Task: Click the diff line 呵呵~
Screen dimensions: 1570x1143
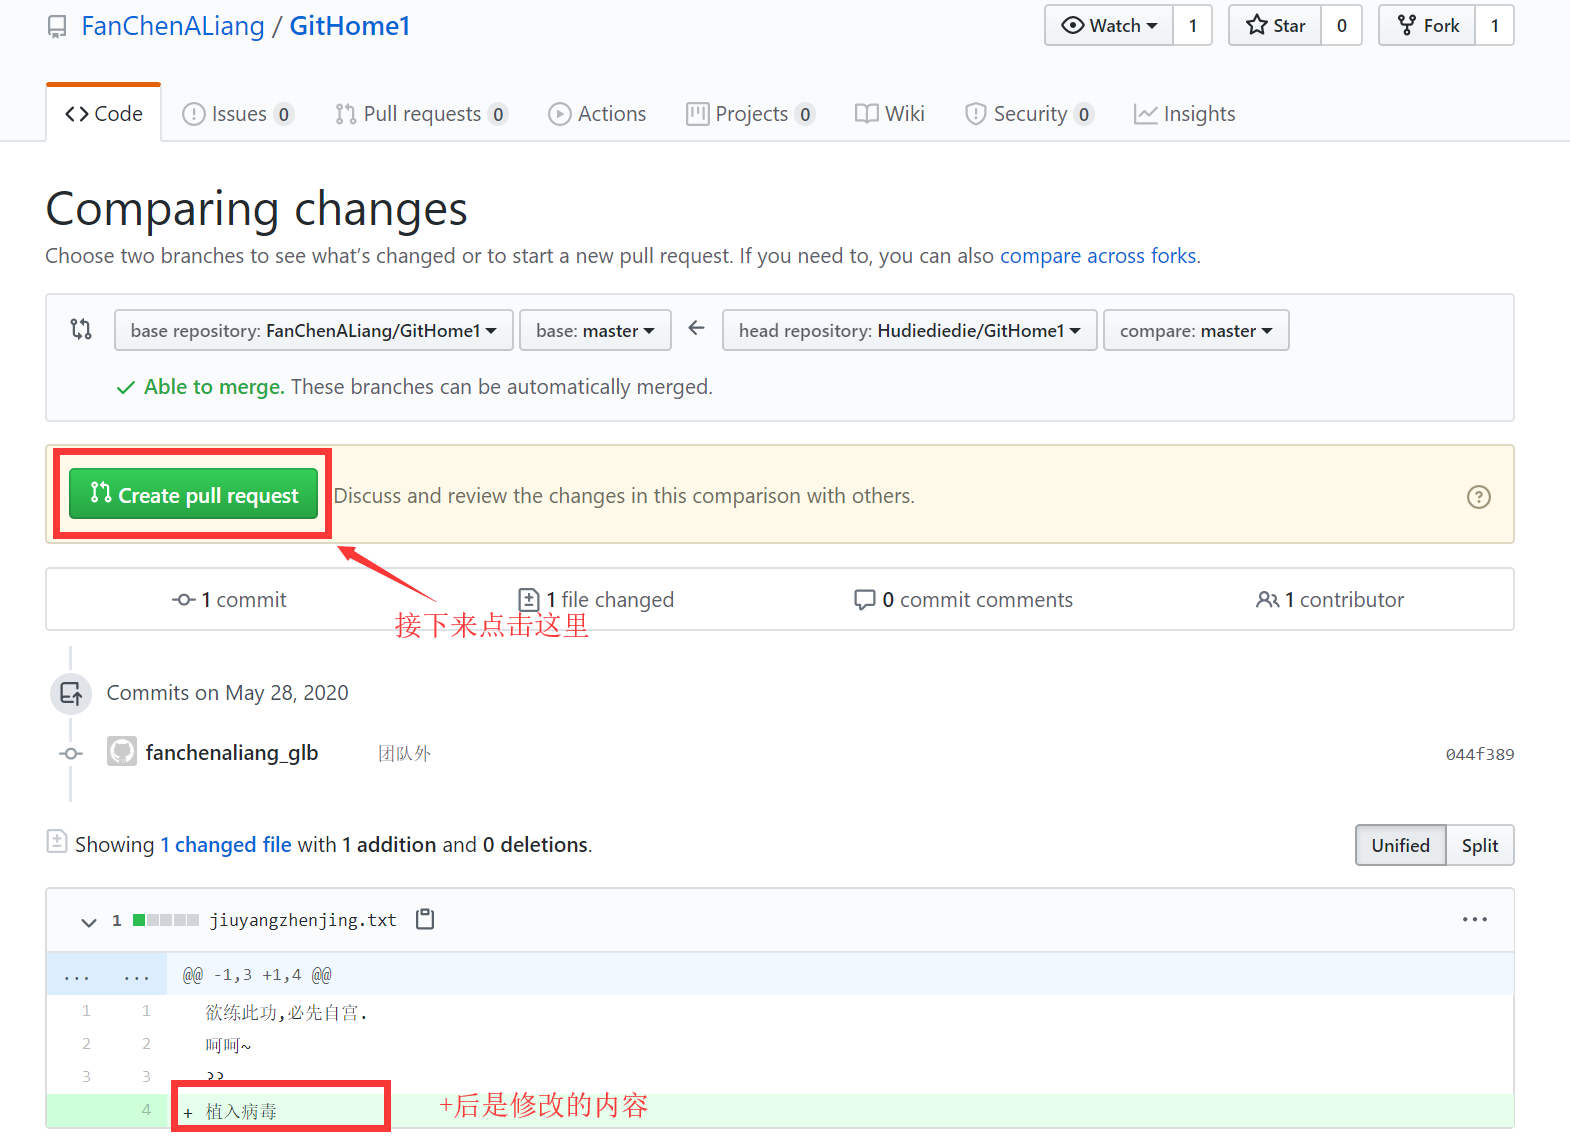Action: [x=228, y=1046]
